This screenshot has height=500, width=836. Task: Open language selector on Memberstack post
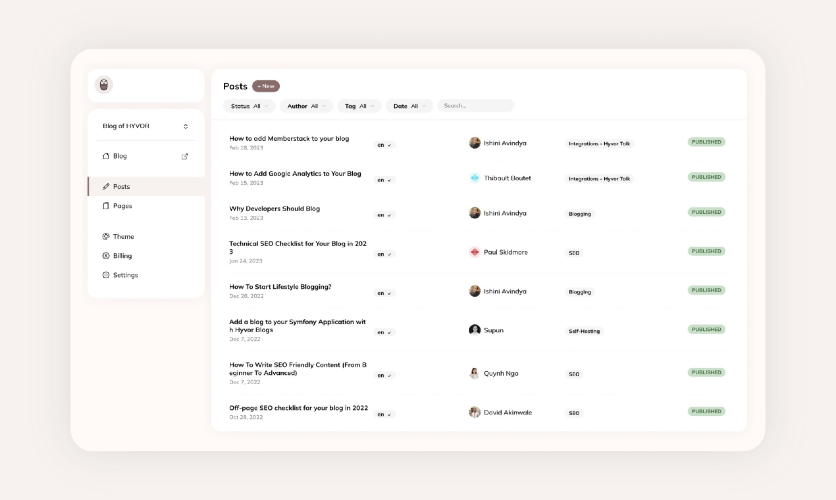pyautogui.click(x=384, y=145)
